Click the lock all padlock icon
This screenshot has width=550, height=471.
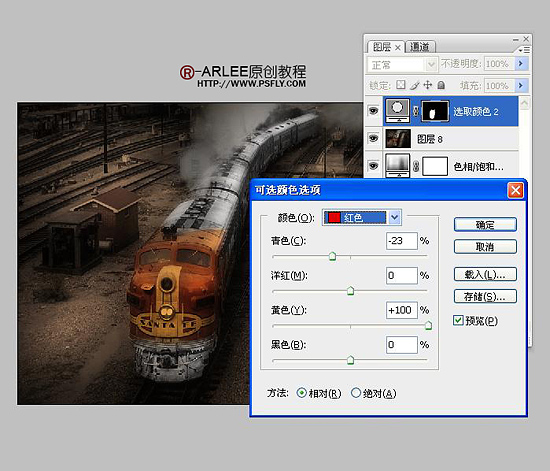tap(441, 85)
